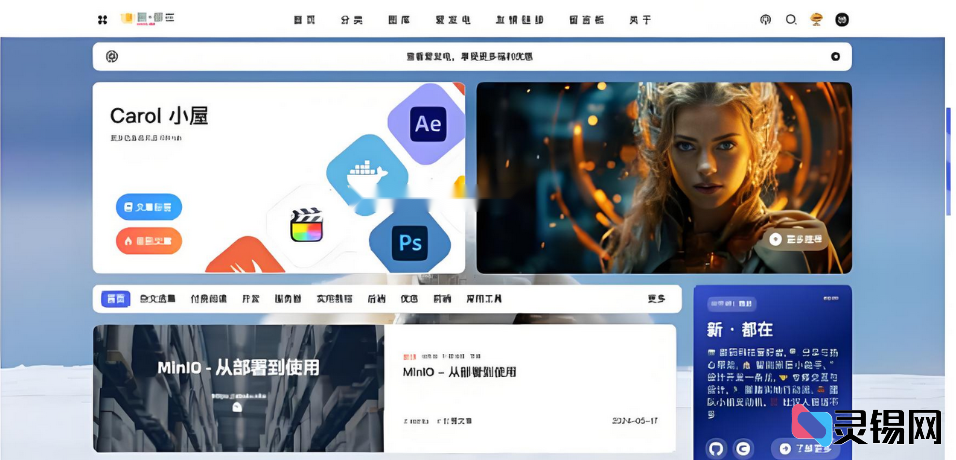Open the 留言板 navigation item
The width and height of the screenshot is (956, 460).
pos(584,19)
